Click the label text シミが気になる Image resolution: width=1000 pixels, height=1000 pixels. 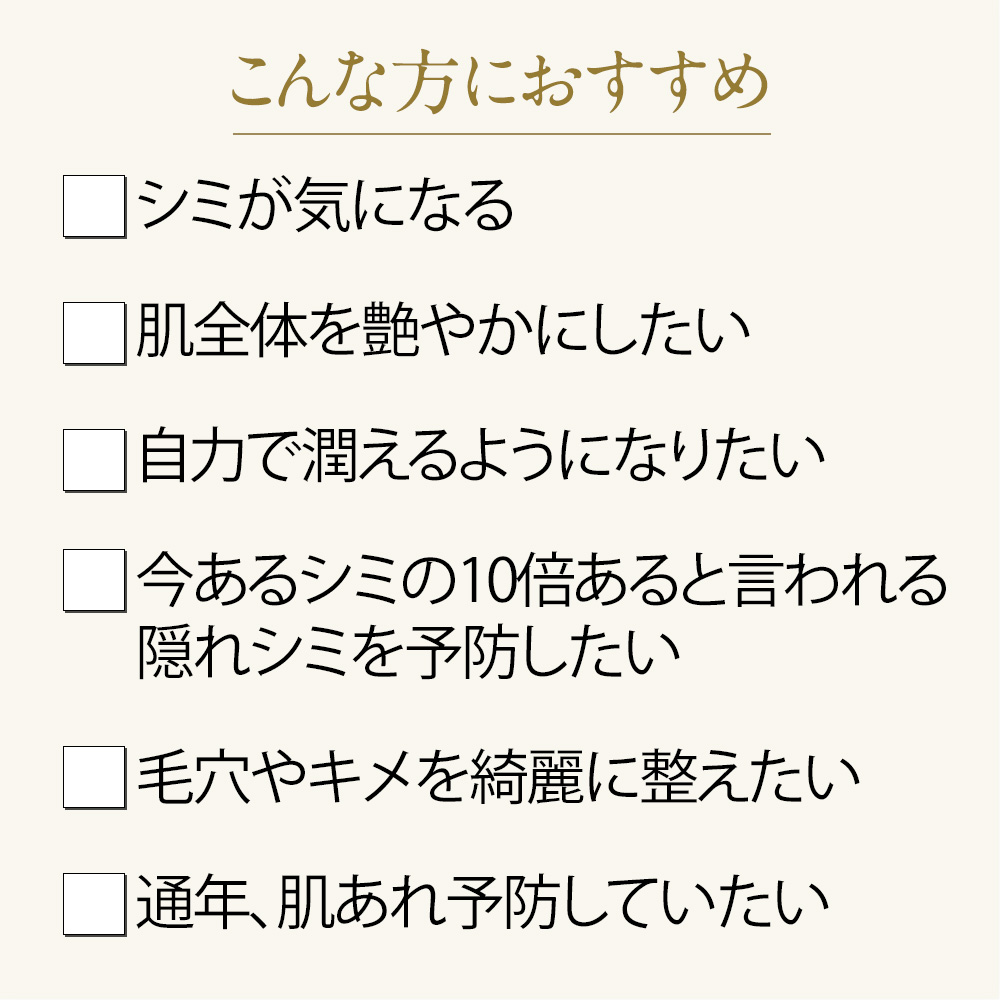(325, 205)
